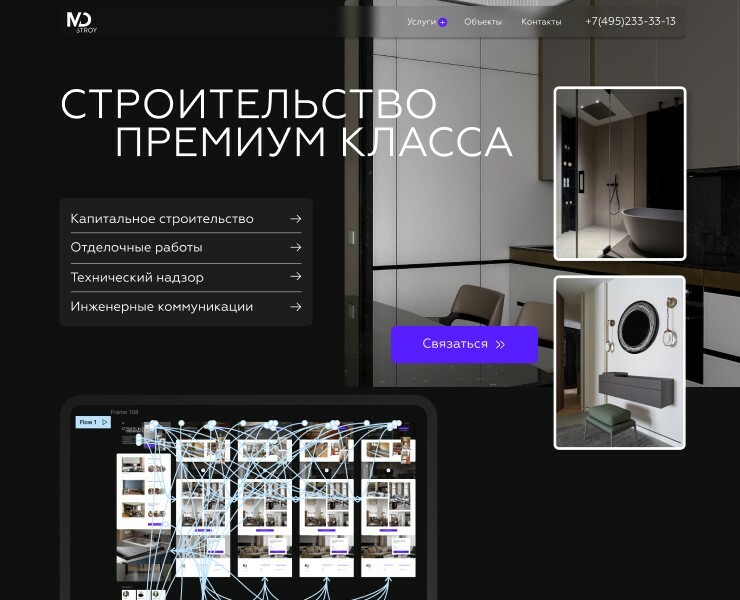Open the bathroom interior photo
740x600 pixels.
620,173
